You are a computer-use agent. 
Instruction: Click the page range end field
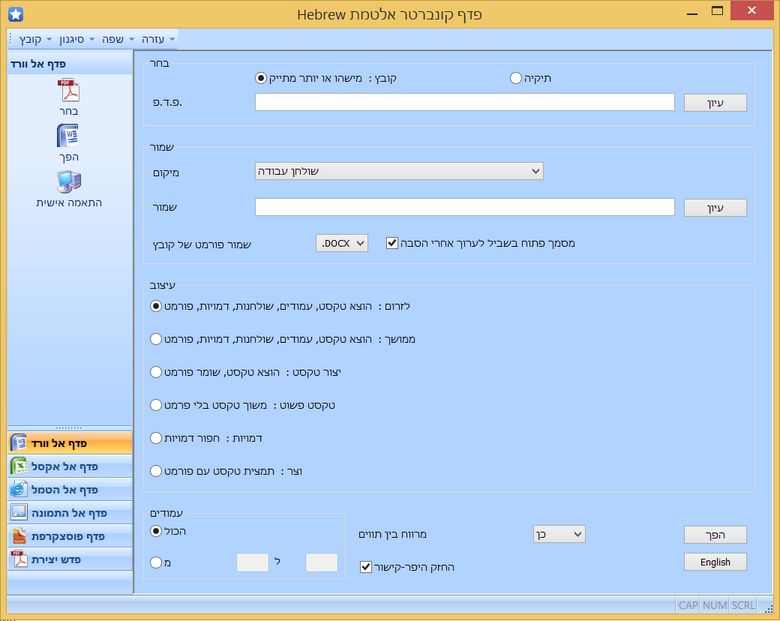[321, 562]
